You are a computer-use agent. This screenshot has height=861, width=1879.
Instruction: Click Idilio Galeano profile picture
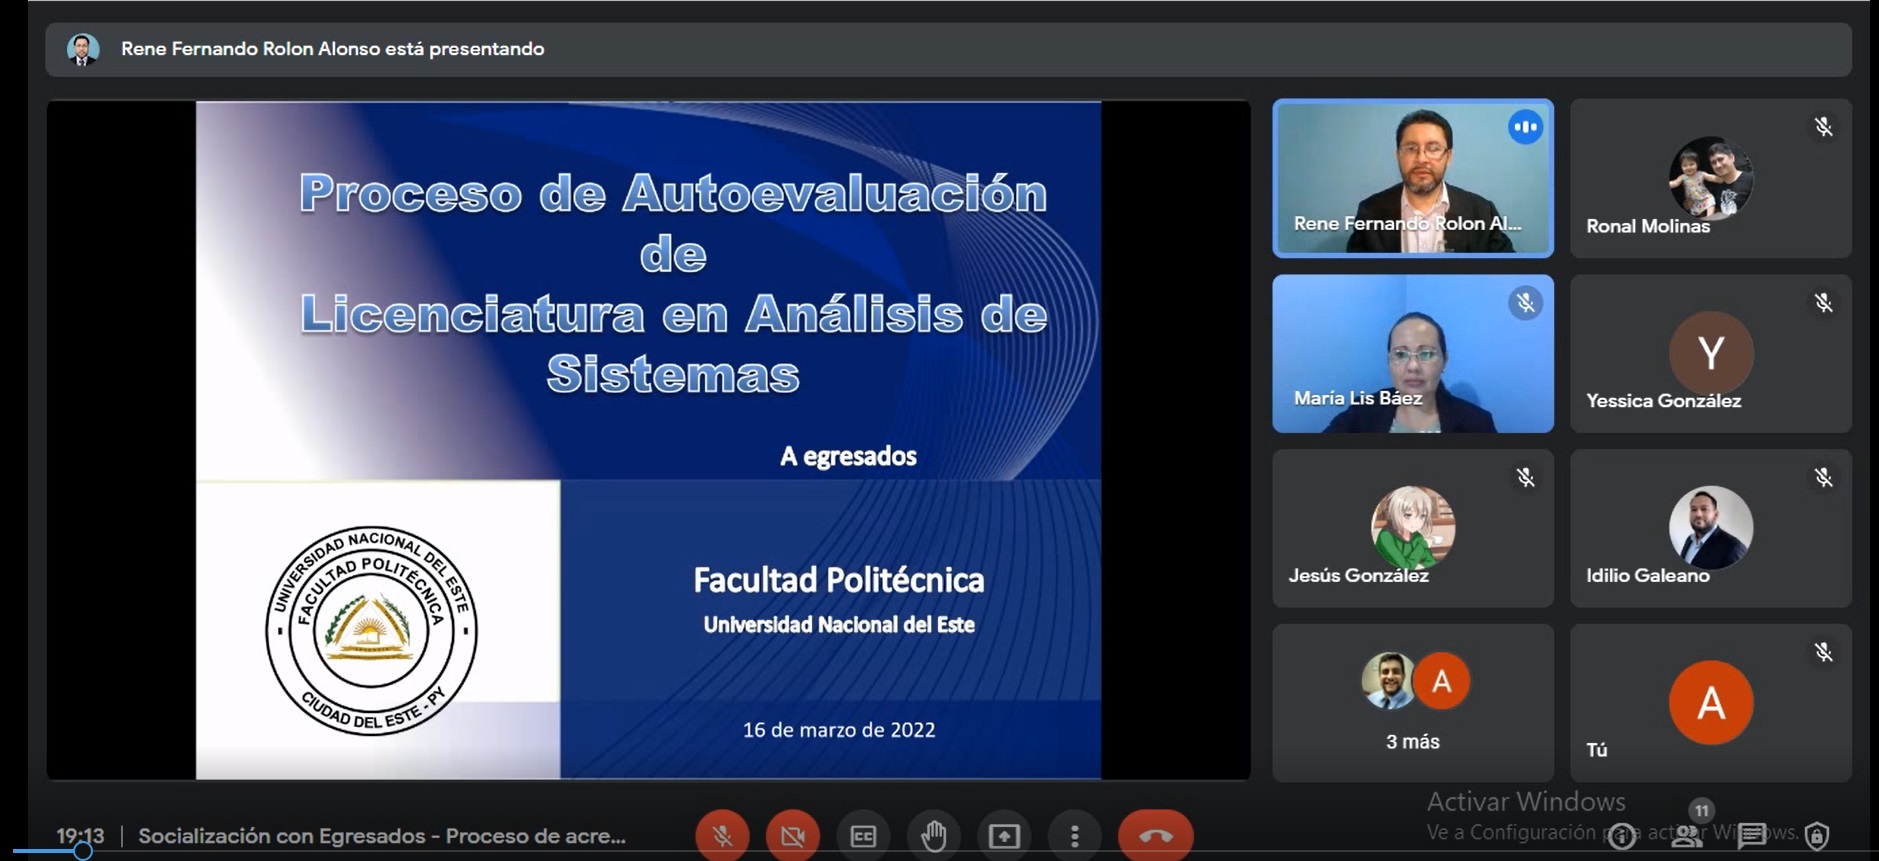pos(1710,527)
